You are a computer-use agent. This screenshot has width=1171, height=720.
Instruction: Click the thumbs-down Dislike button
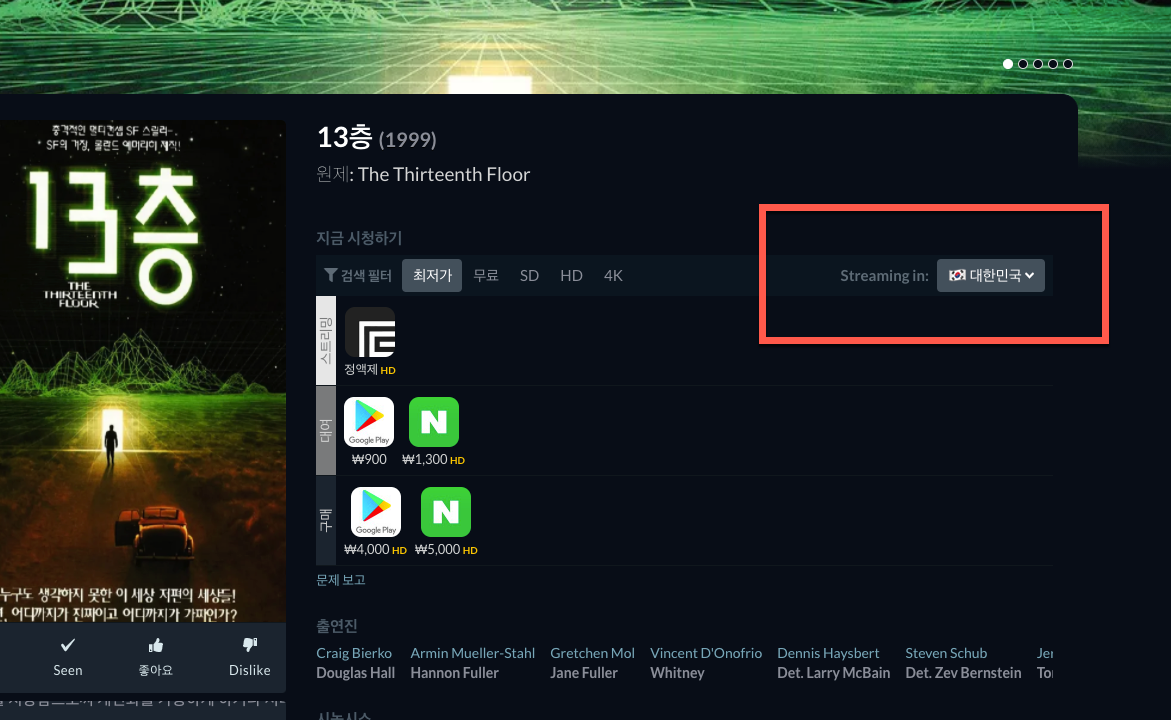[x=249, y=657]
